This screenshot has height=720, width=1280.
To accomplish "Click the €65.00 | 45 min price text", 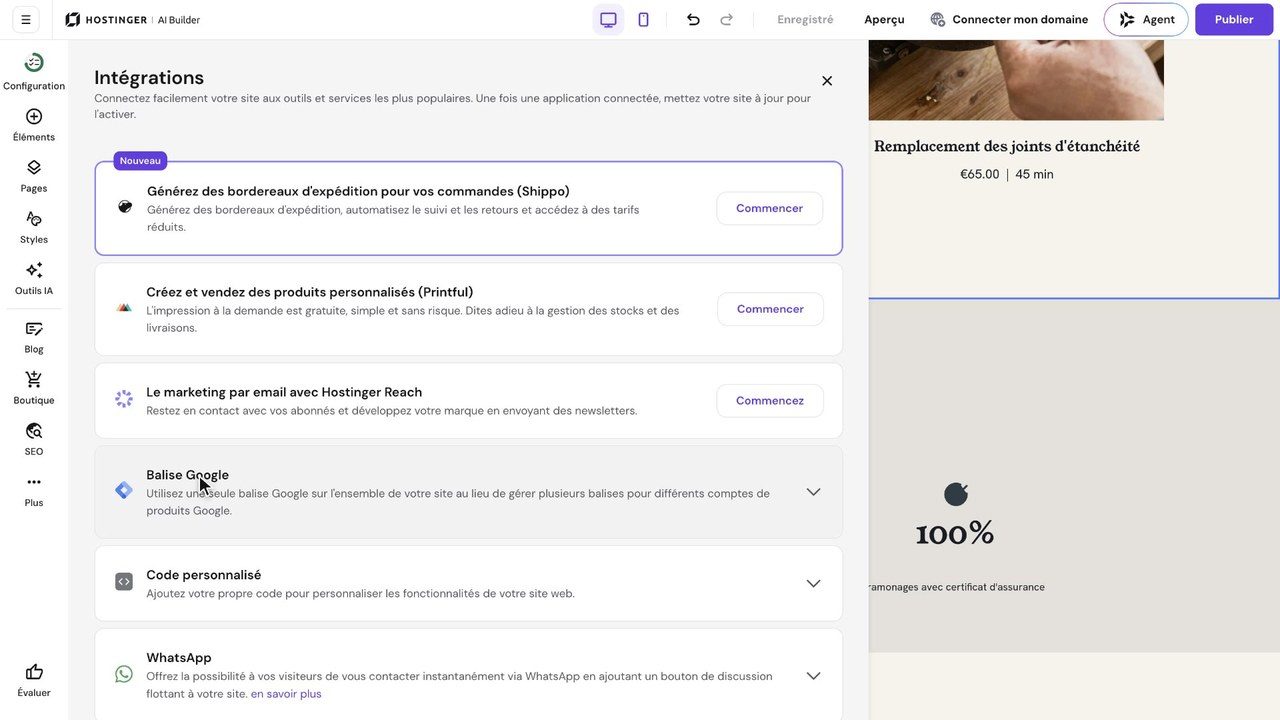I will point(1007,174).
